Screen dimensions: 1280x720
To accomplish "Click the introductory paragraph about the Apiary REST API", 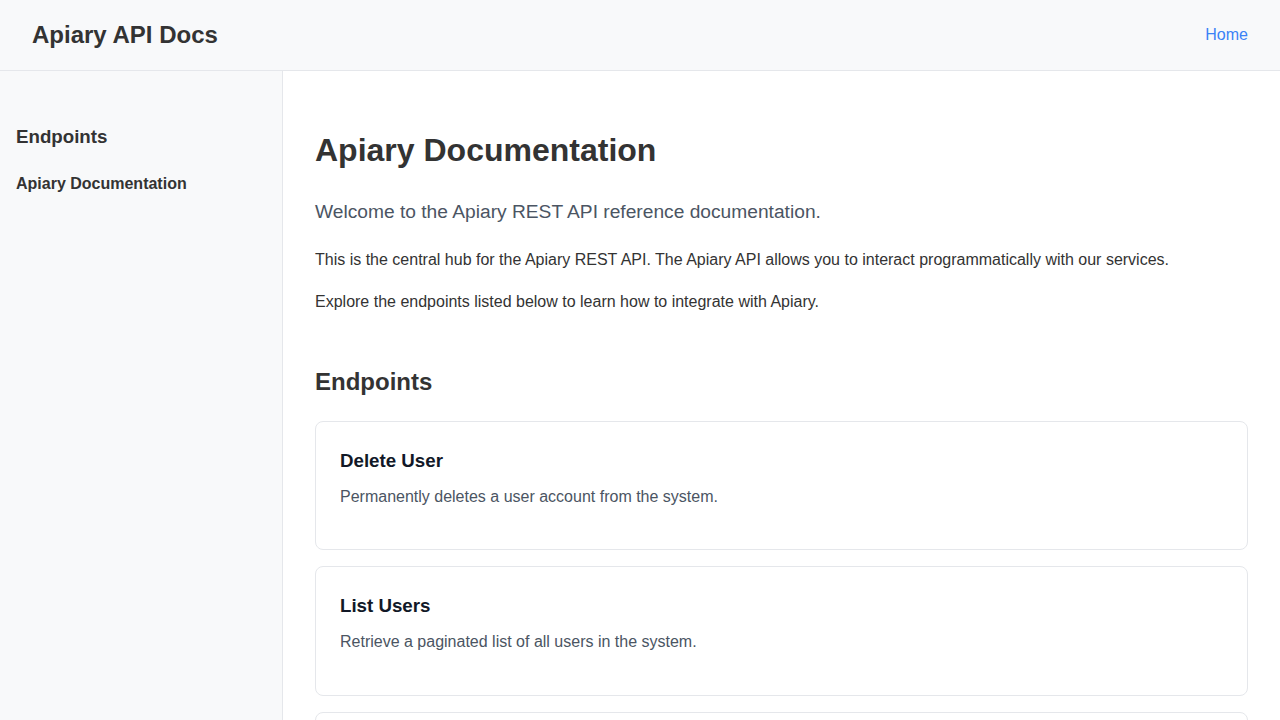I will [741, 259].
